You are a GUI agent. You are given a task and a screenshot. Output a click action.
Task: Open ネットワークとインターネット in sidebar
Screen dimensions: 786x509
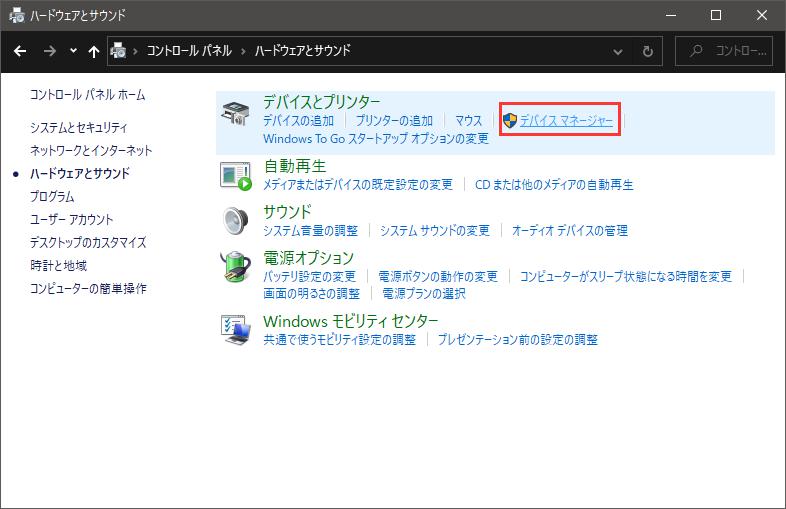(x=91, y=150)
